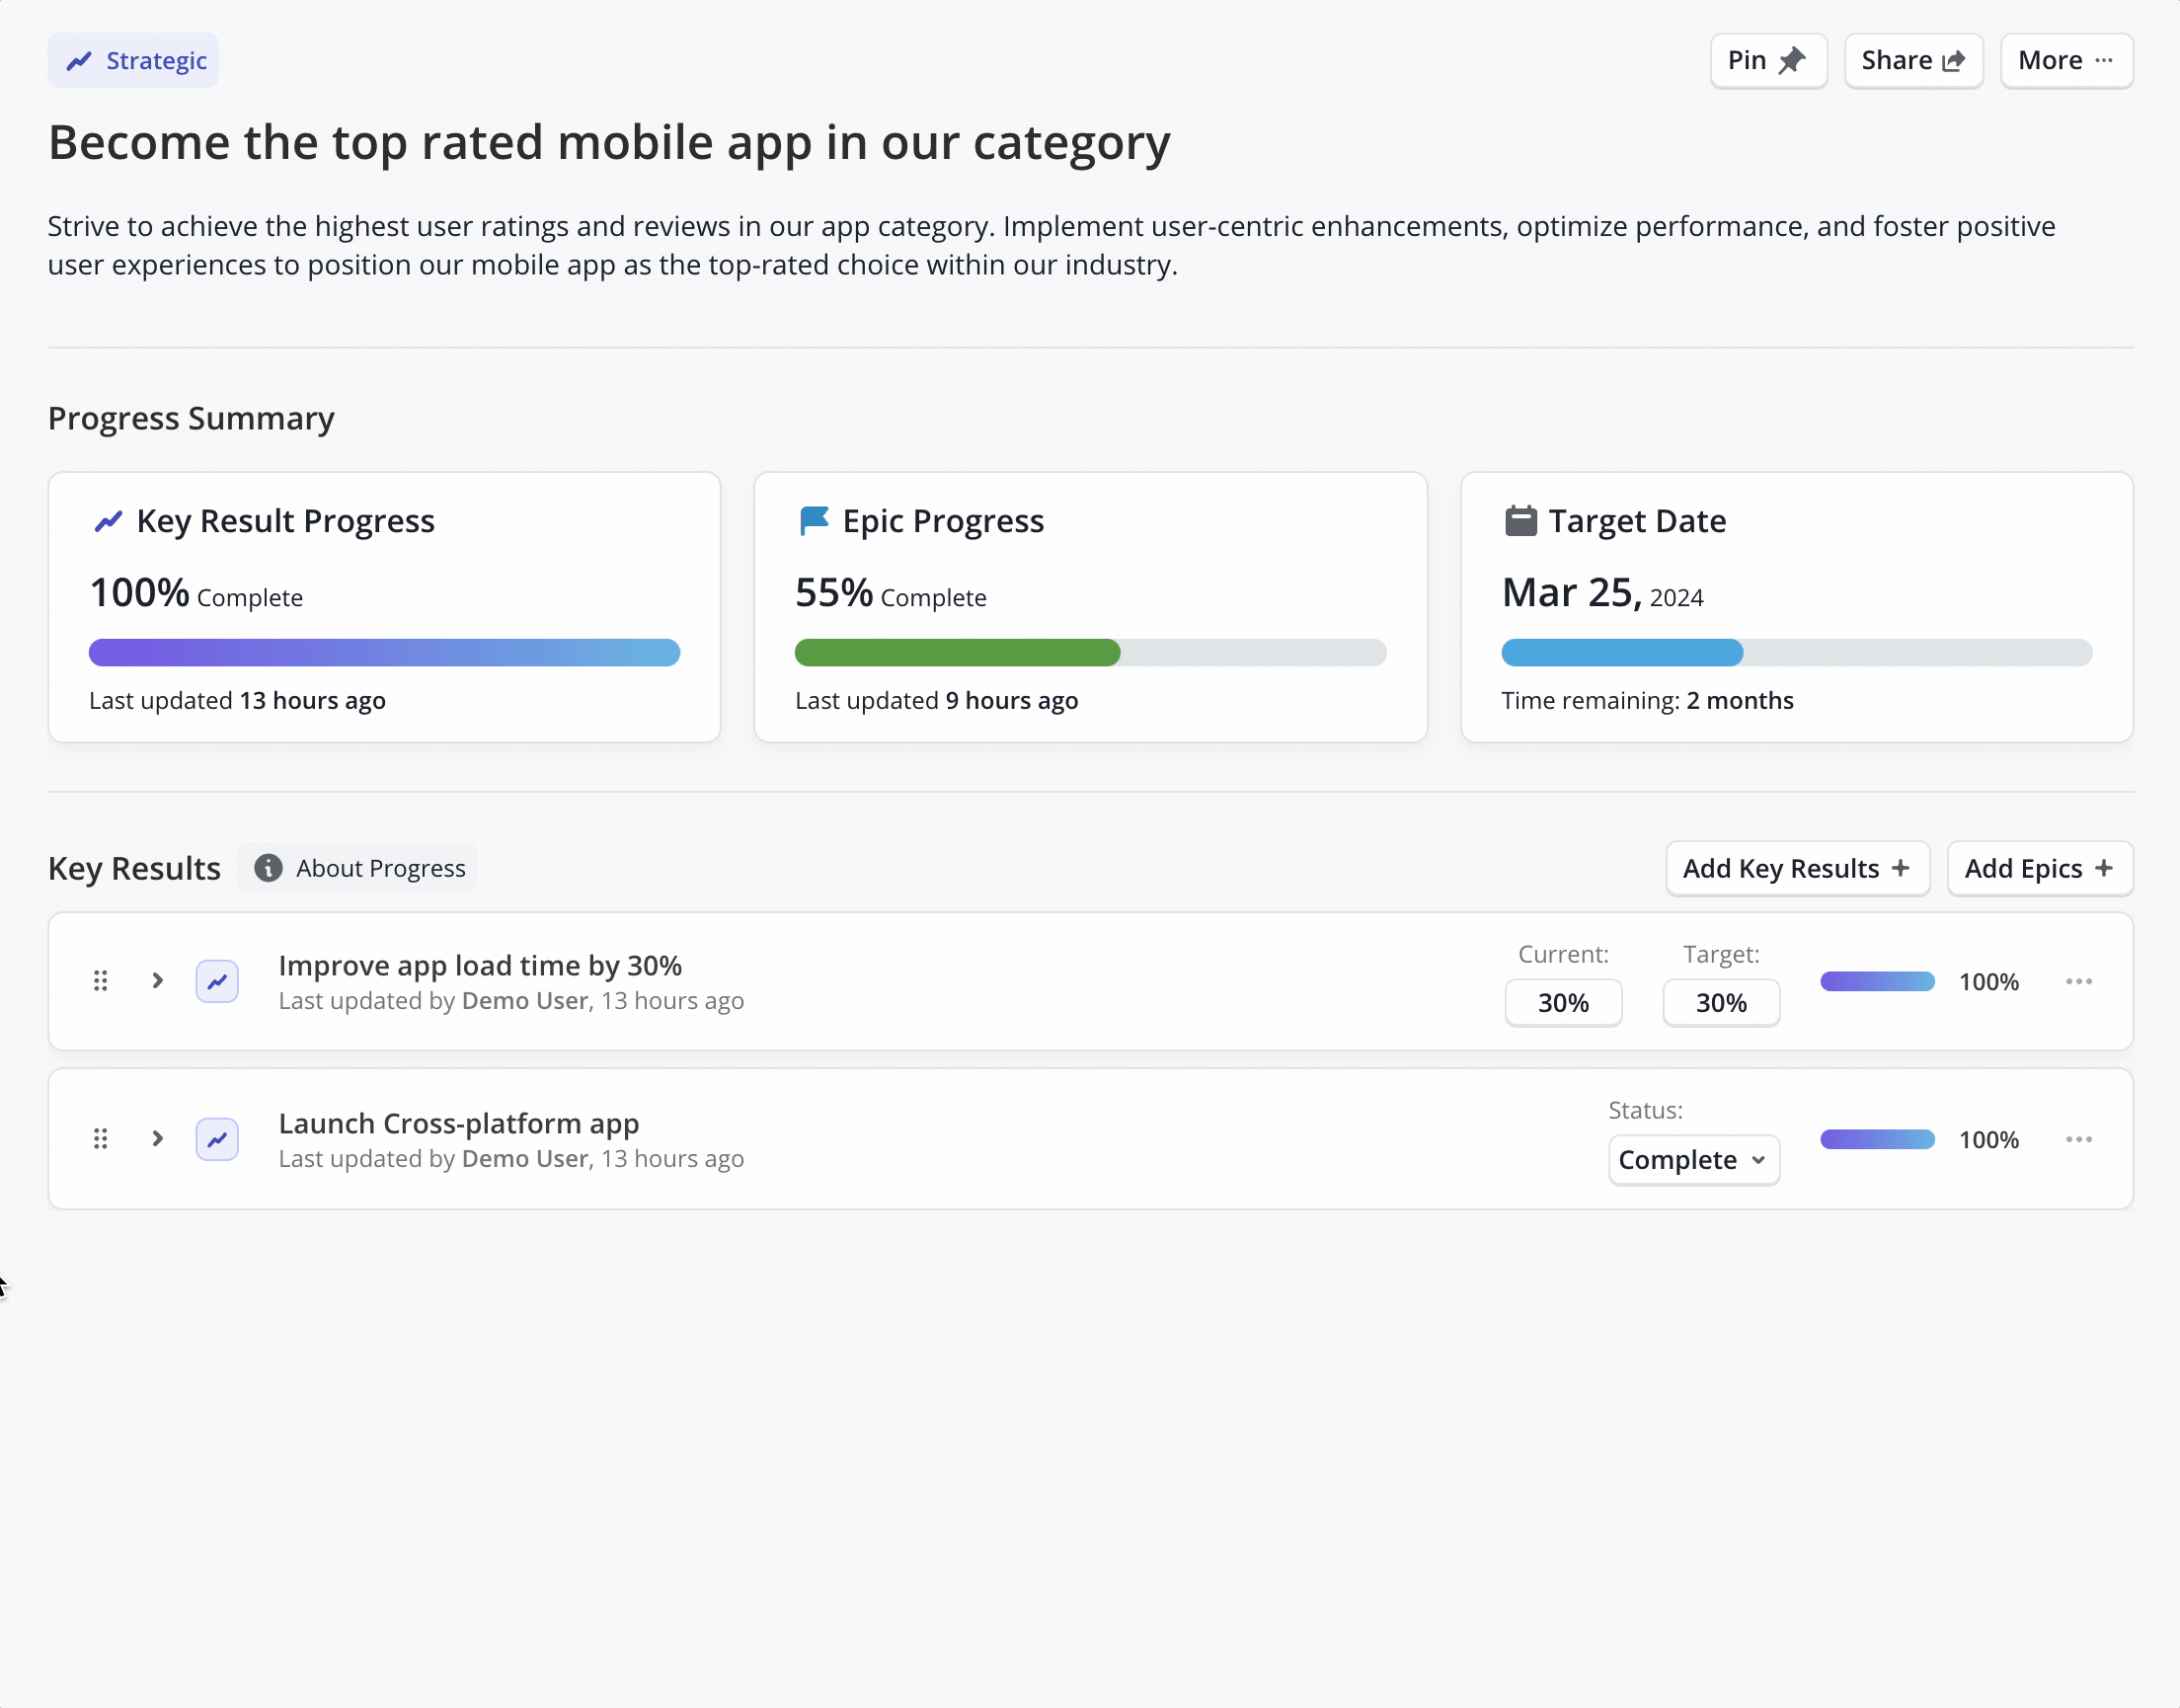Click the Strategic tag trend icon
This screenshot has width=2180, height=1708.
pos(79,61)
